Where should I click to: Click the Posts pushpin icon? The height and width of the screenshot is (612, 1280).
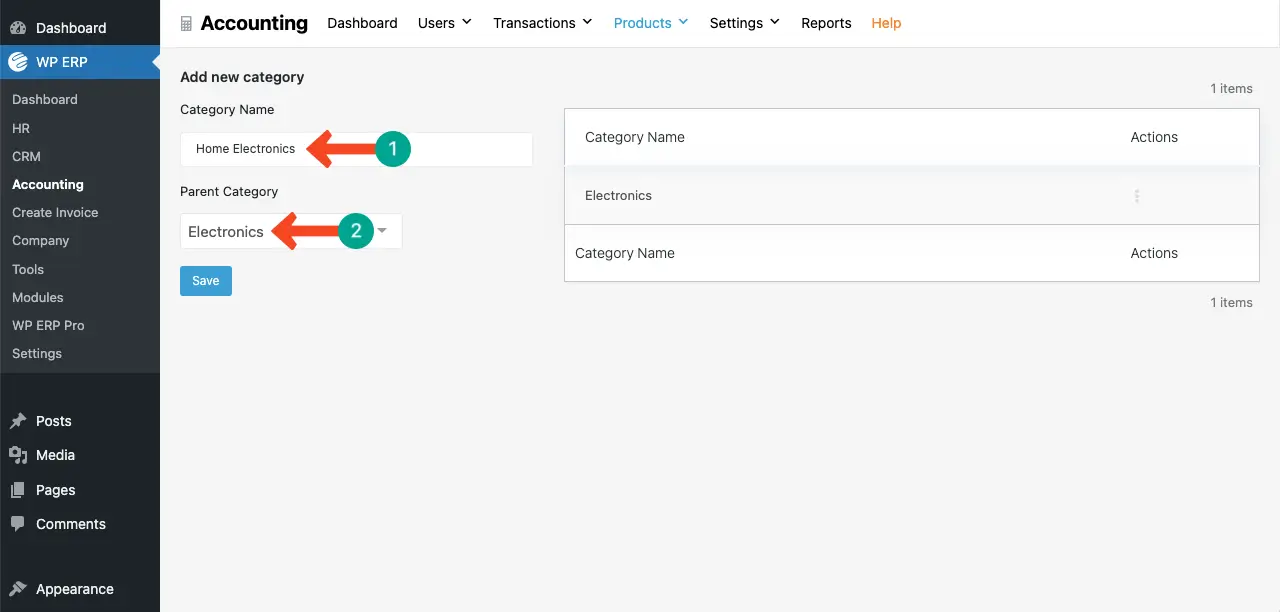[x=18, y=421]
